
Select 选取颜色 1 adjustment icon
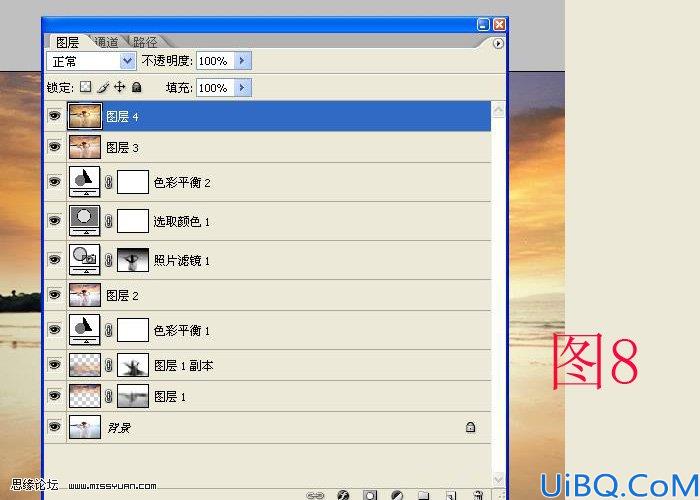pos(85,221)
